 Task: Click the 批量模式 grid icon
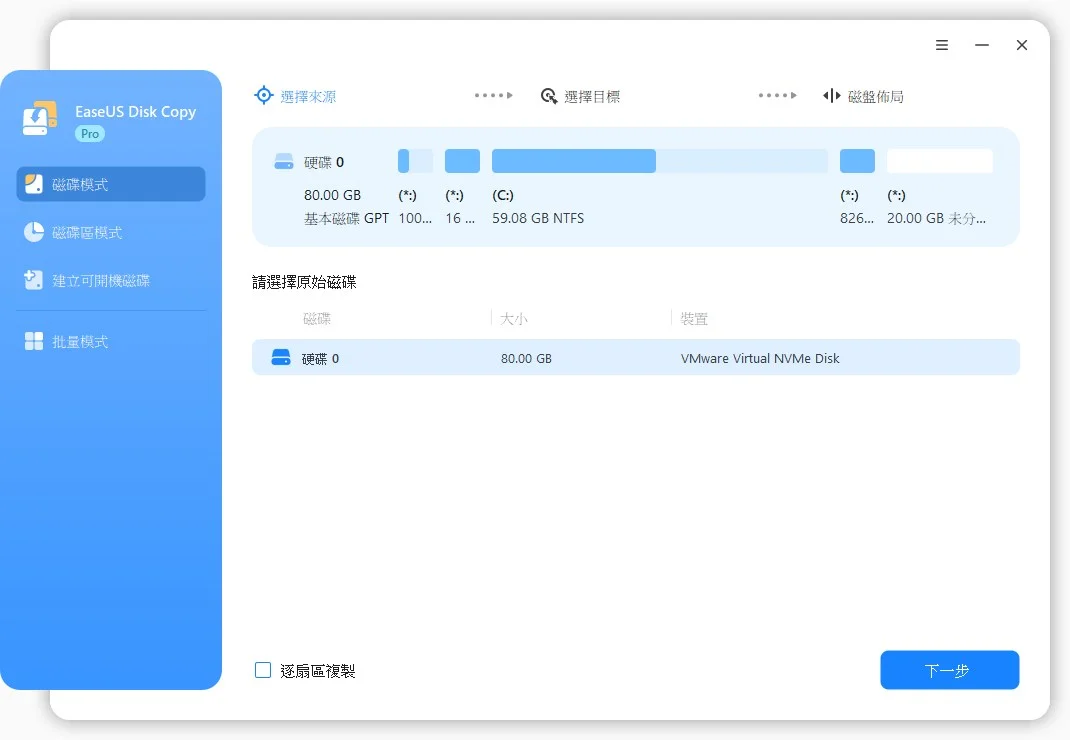(x=33, y=341)
